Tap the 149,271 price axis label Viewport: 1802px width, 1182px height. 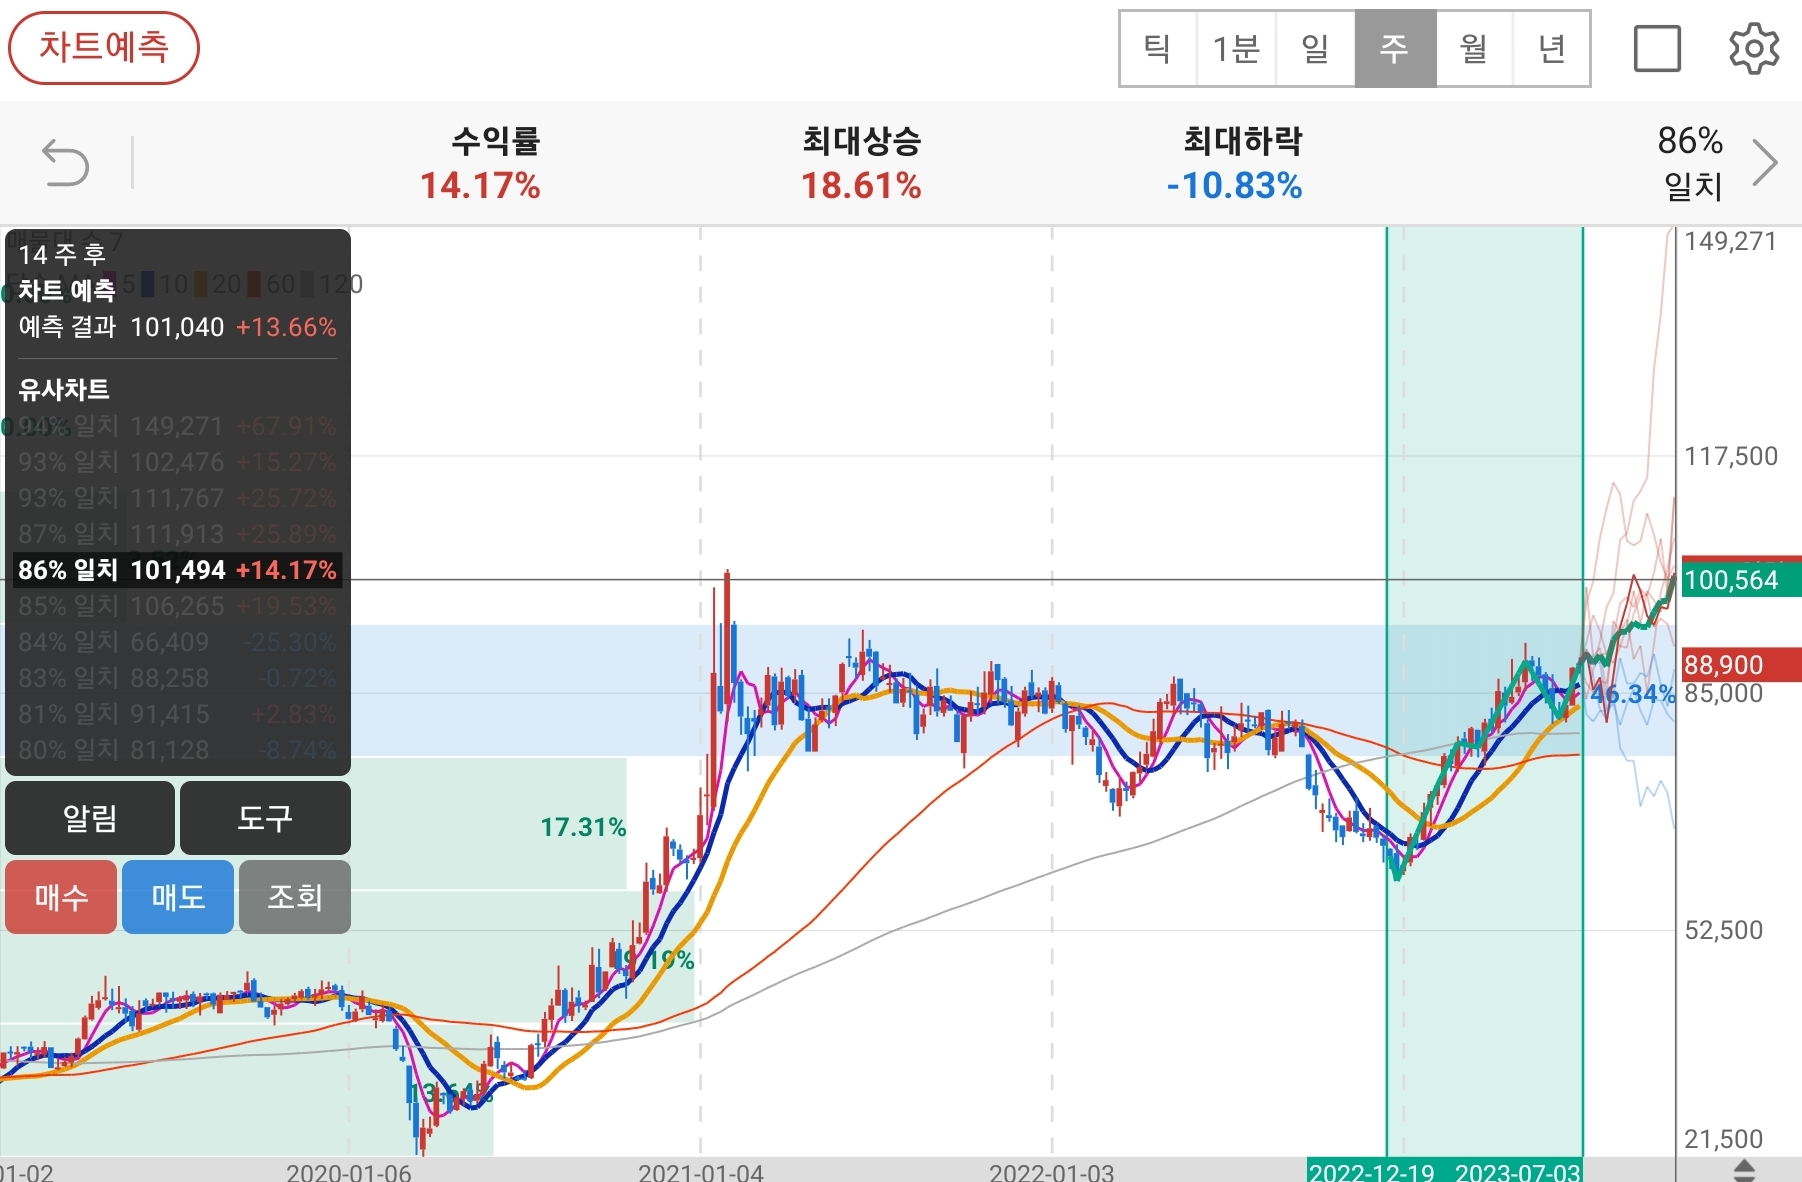(1730, 241)
